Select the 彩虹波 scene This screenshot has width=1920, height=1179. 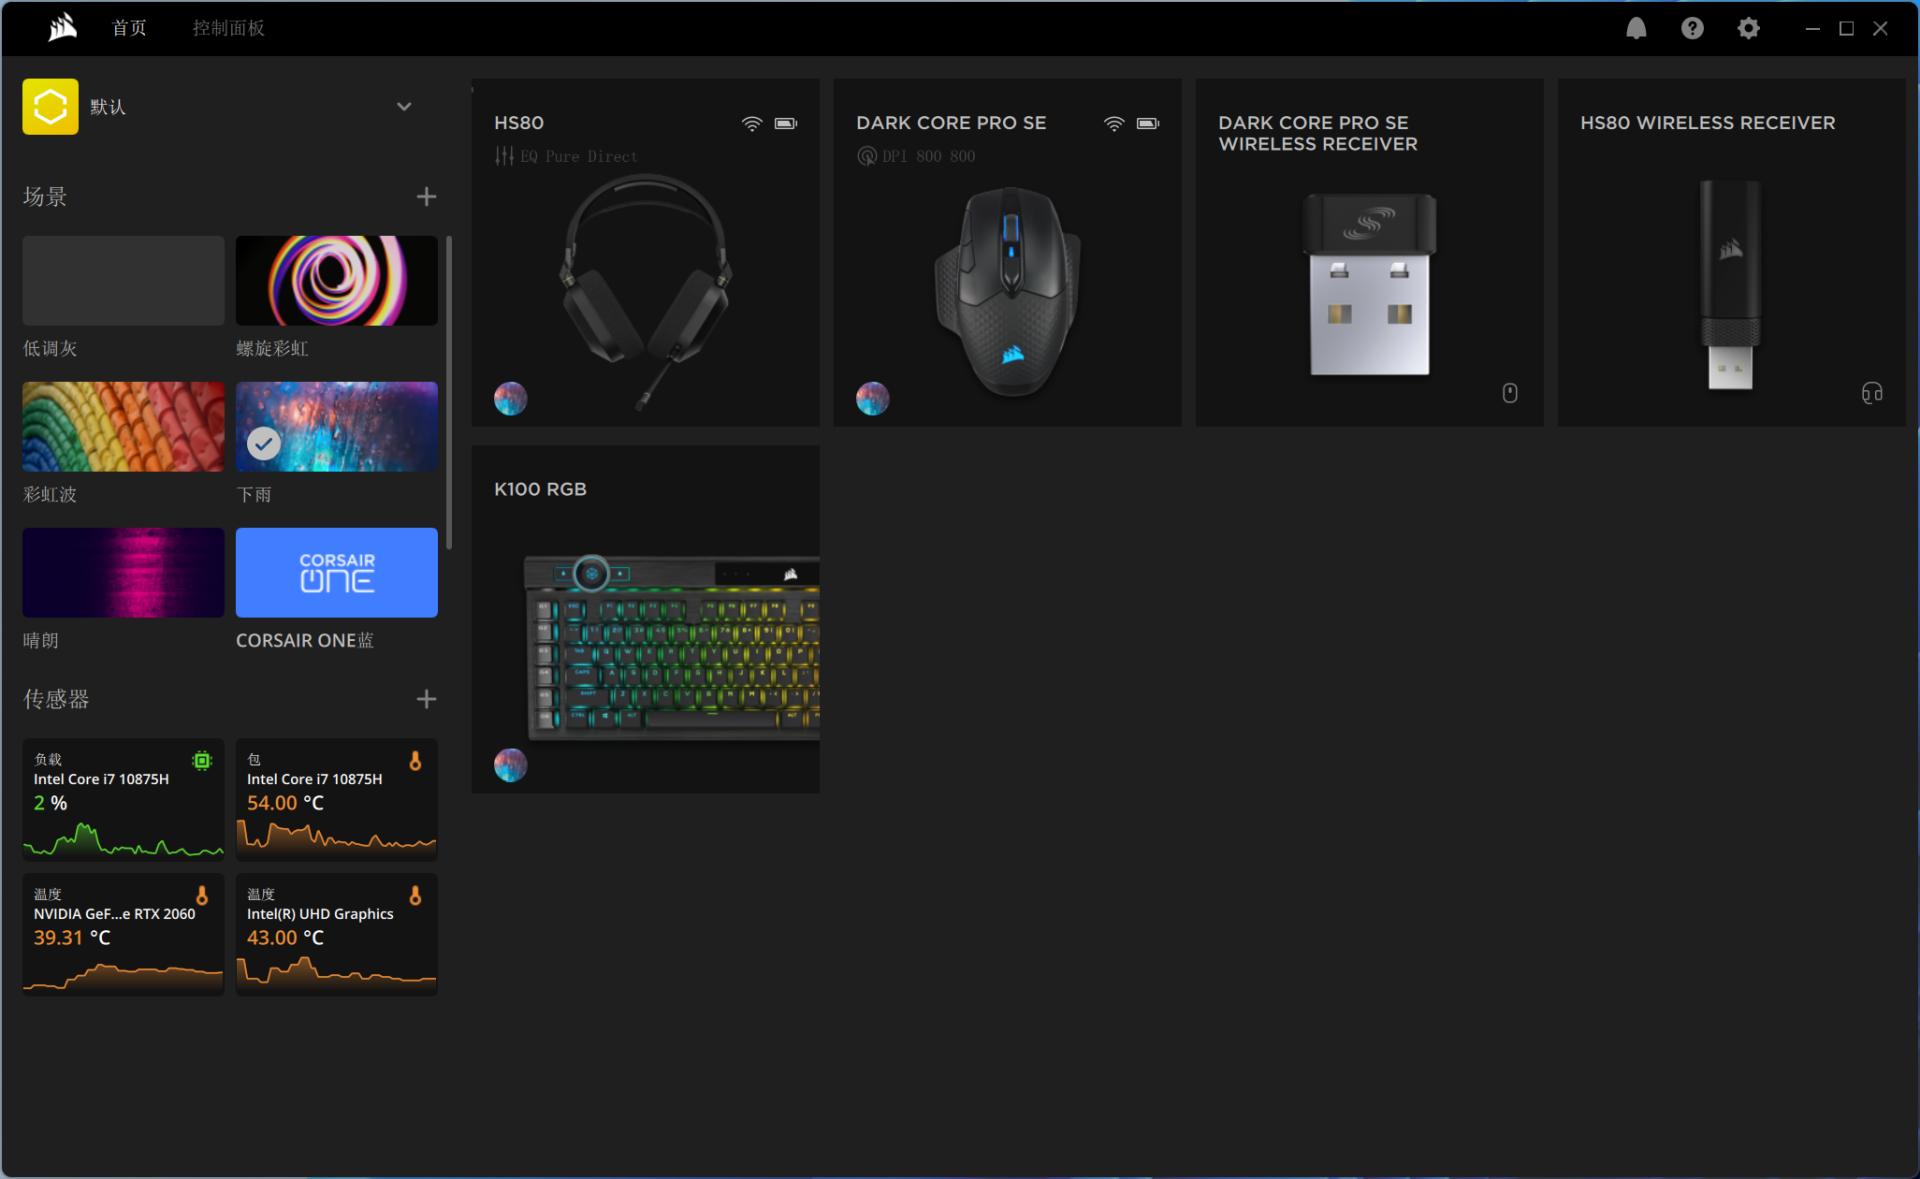(123, 426)
